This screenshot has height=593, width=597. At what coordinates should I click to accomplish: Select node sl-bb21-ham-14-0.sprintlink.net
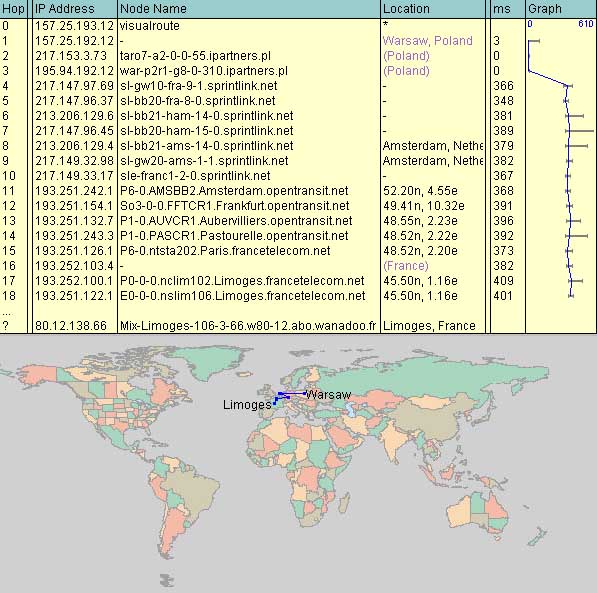pyautogui.click(x=206, y=116)
